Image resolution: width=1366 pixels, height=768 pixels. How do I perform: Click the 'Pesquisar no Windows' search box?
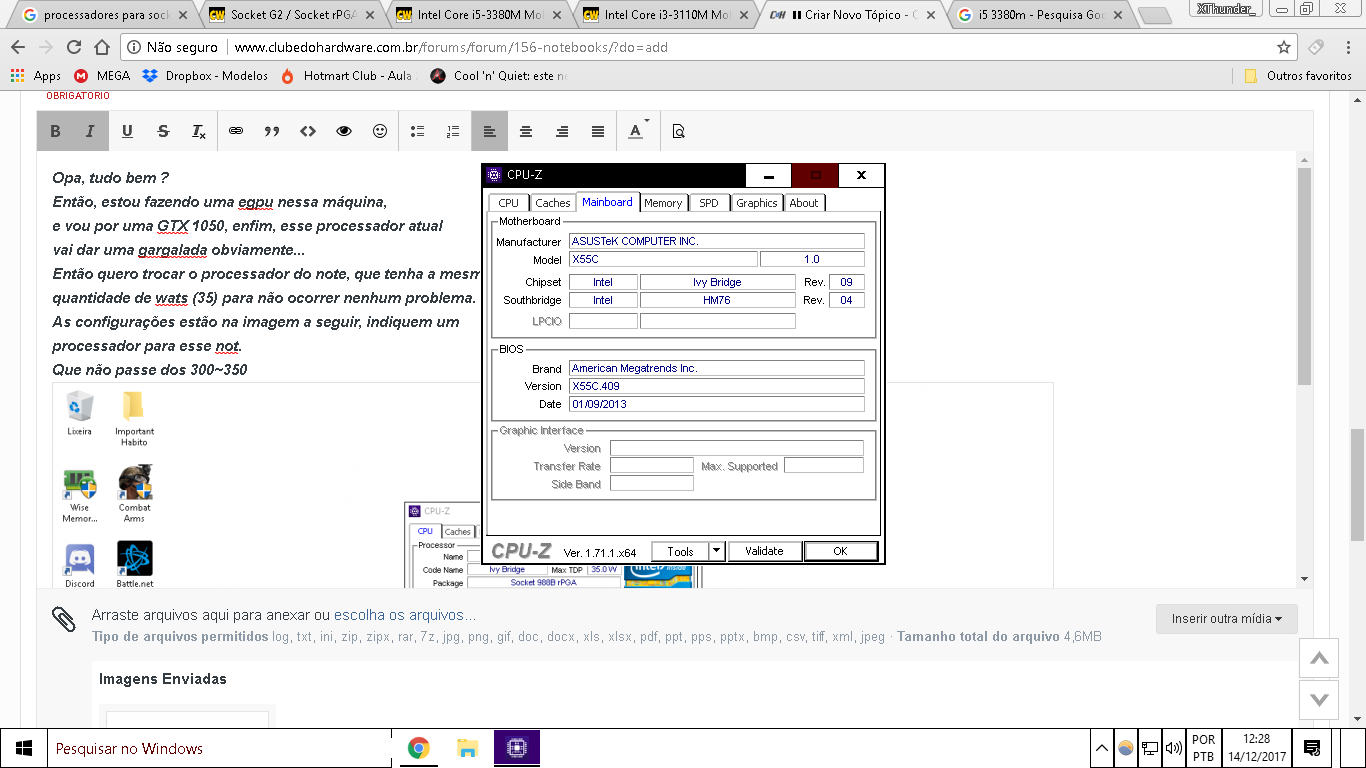click(x=219, y=748)
